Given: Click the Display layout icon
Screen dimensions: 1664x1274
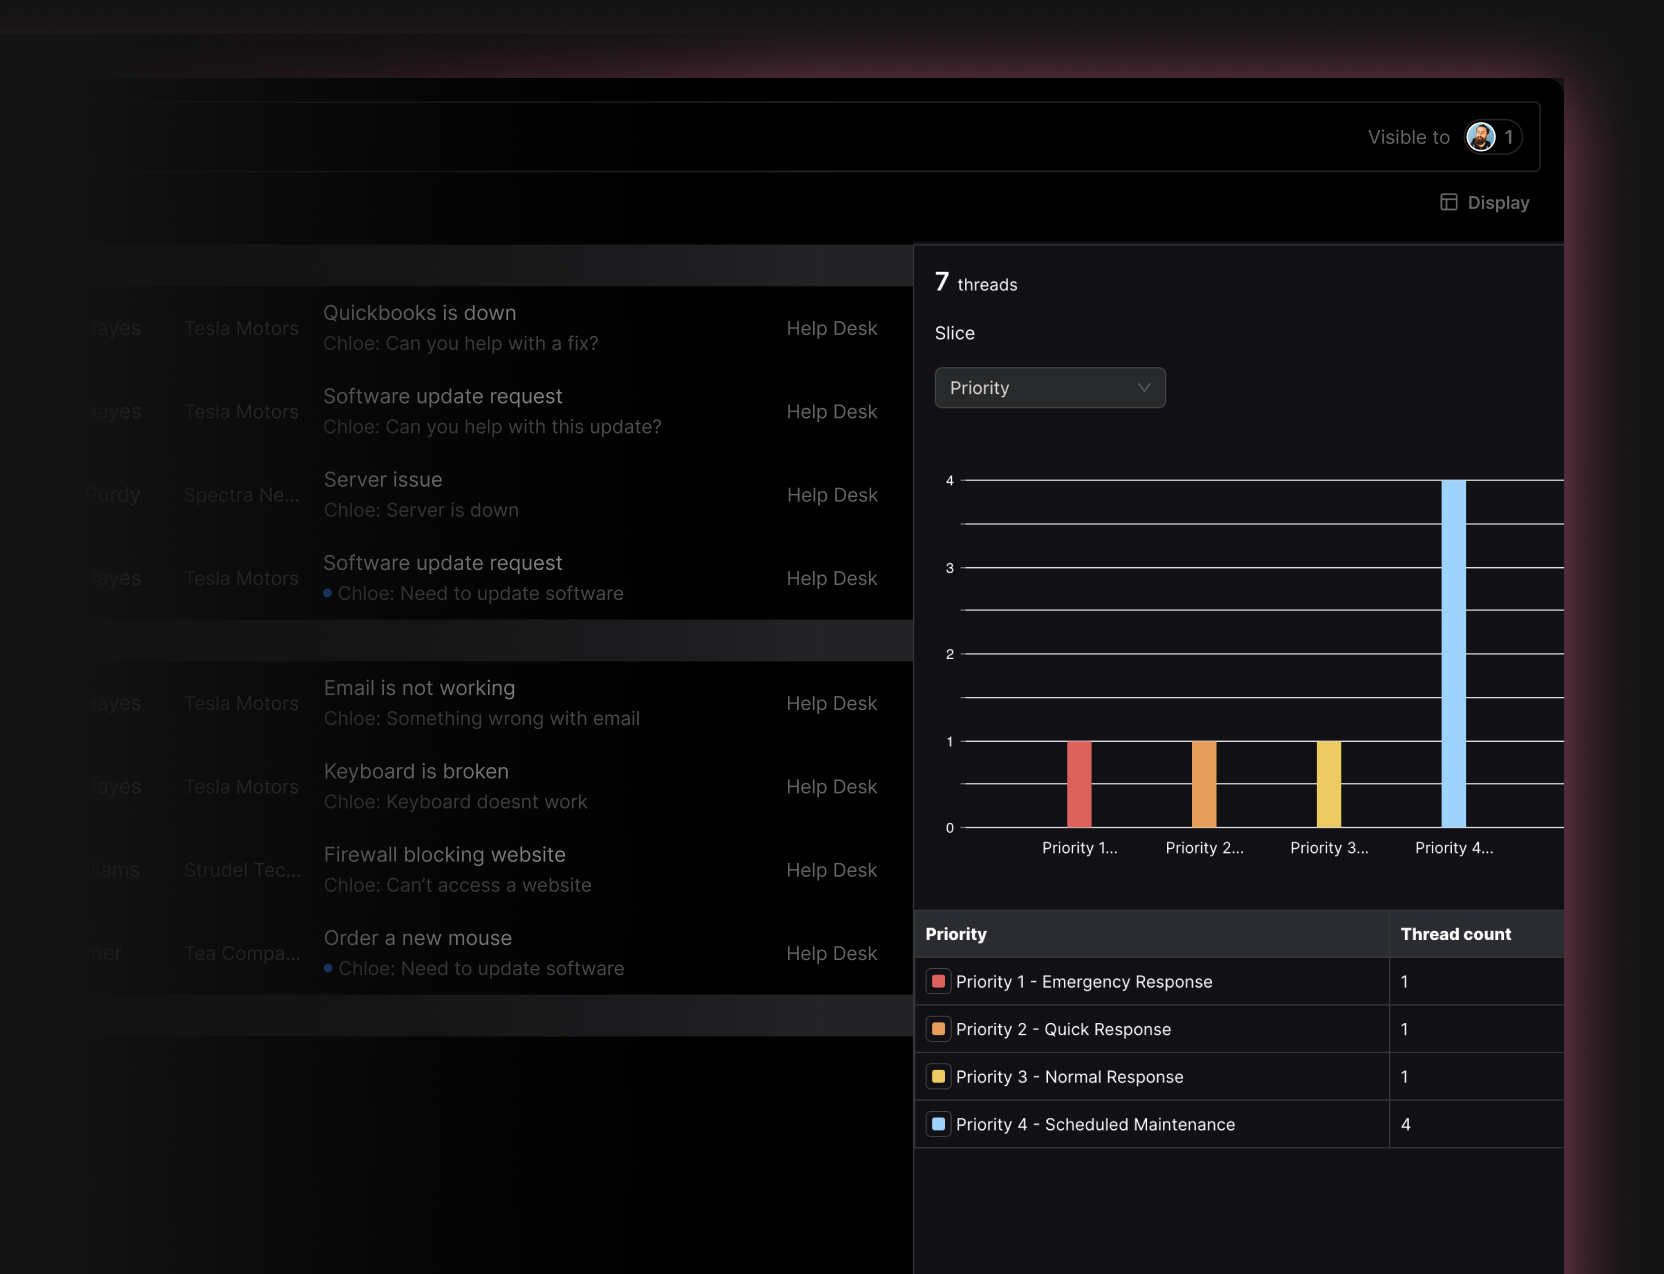Looking at the screenshot, I should tap(1449, 203).
